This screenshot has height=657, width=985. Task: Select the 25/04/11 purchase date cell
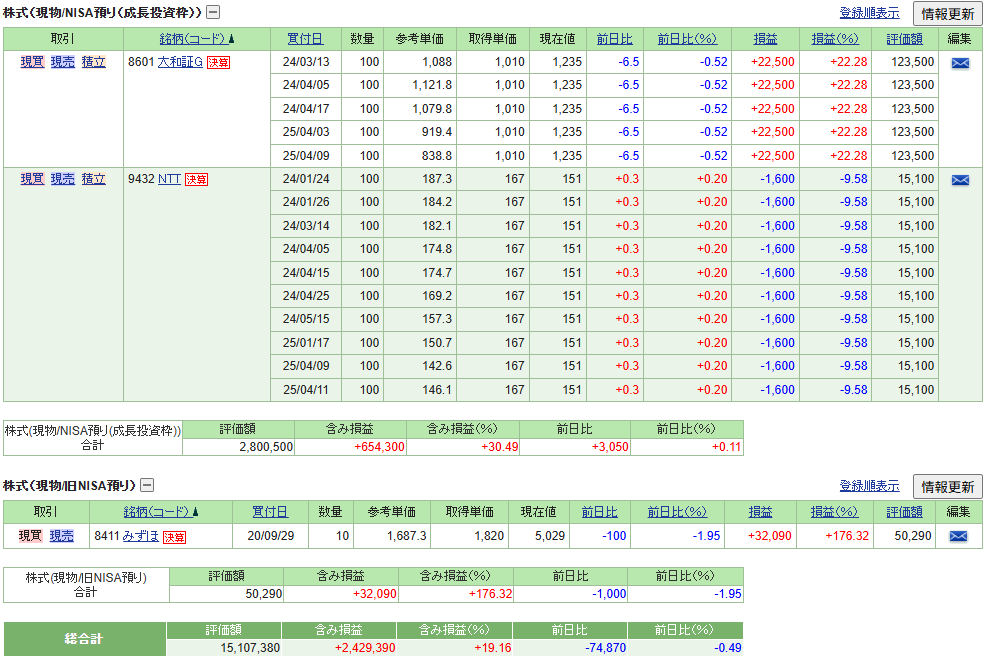306,389
